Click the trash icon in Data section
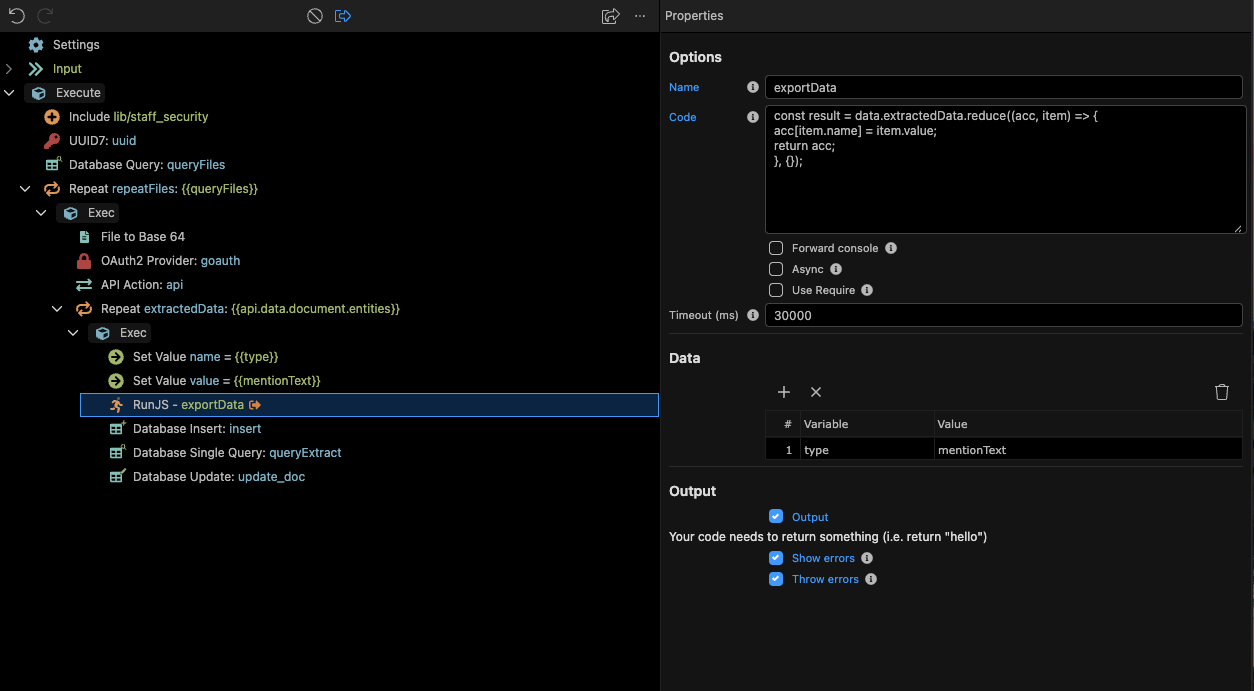The width and height of the screenshot is (1254, 691). point(1221,392)
